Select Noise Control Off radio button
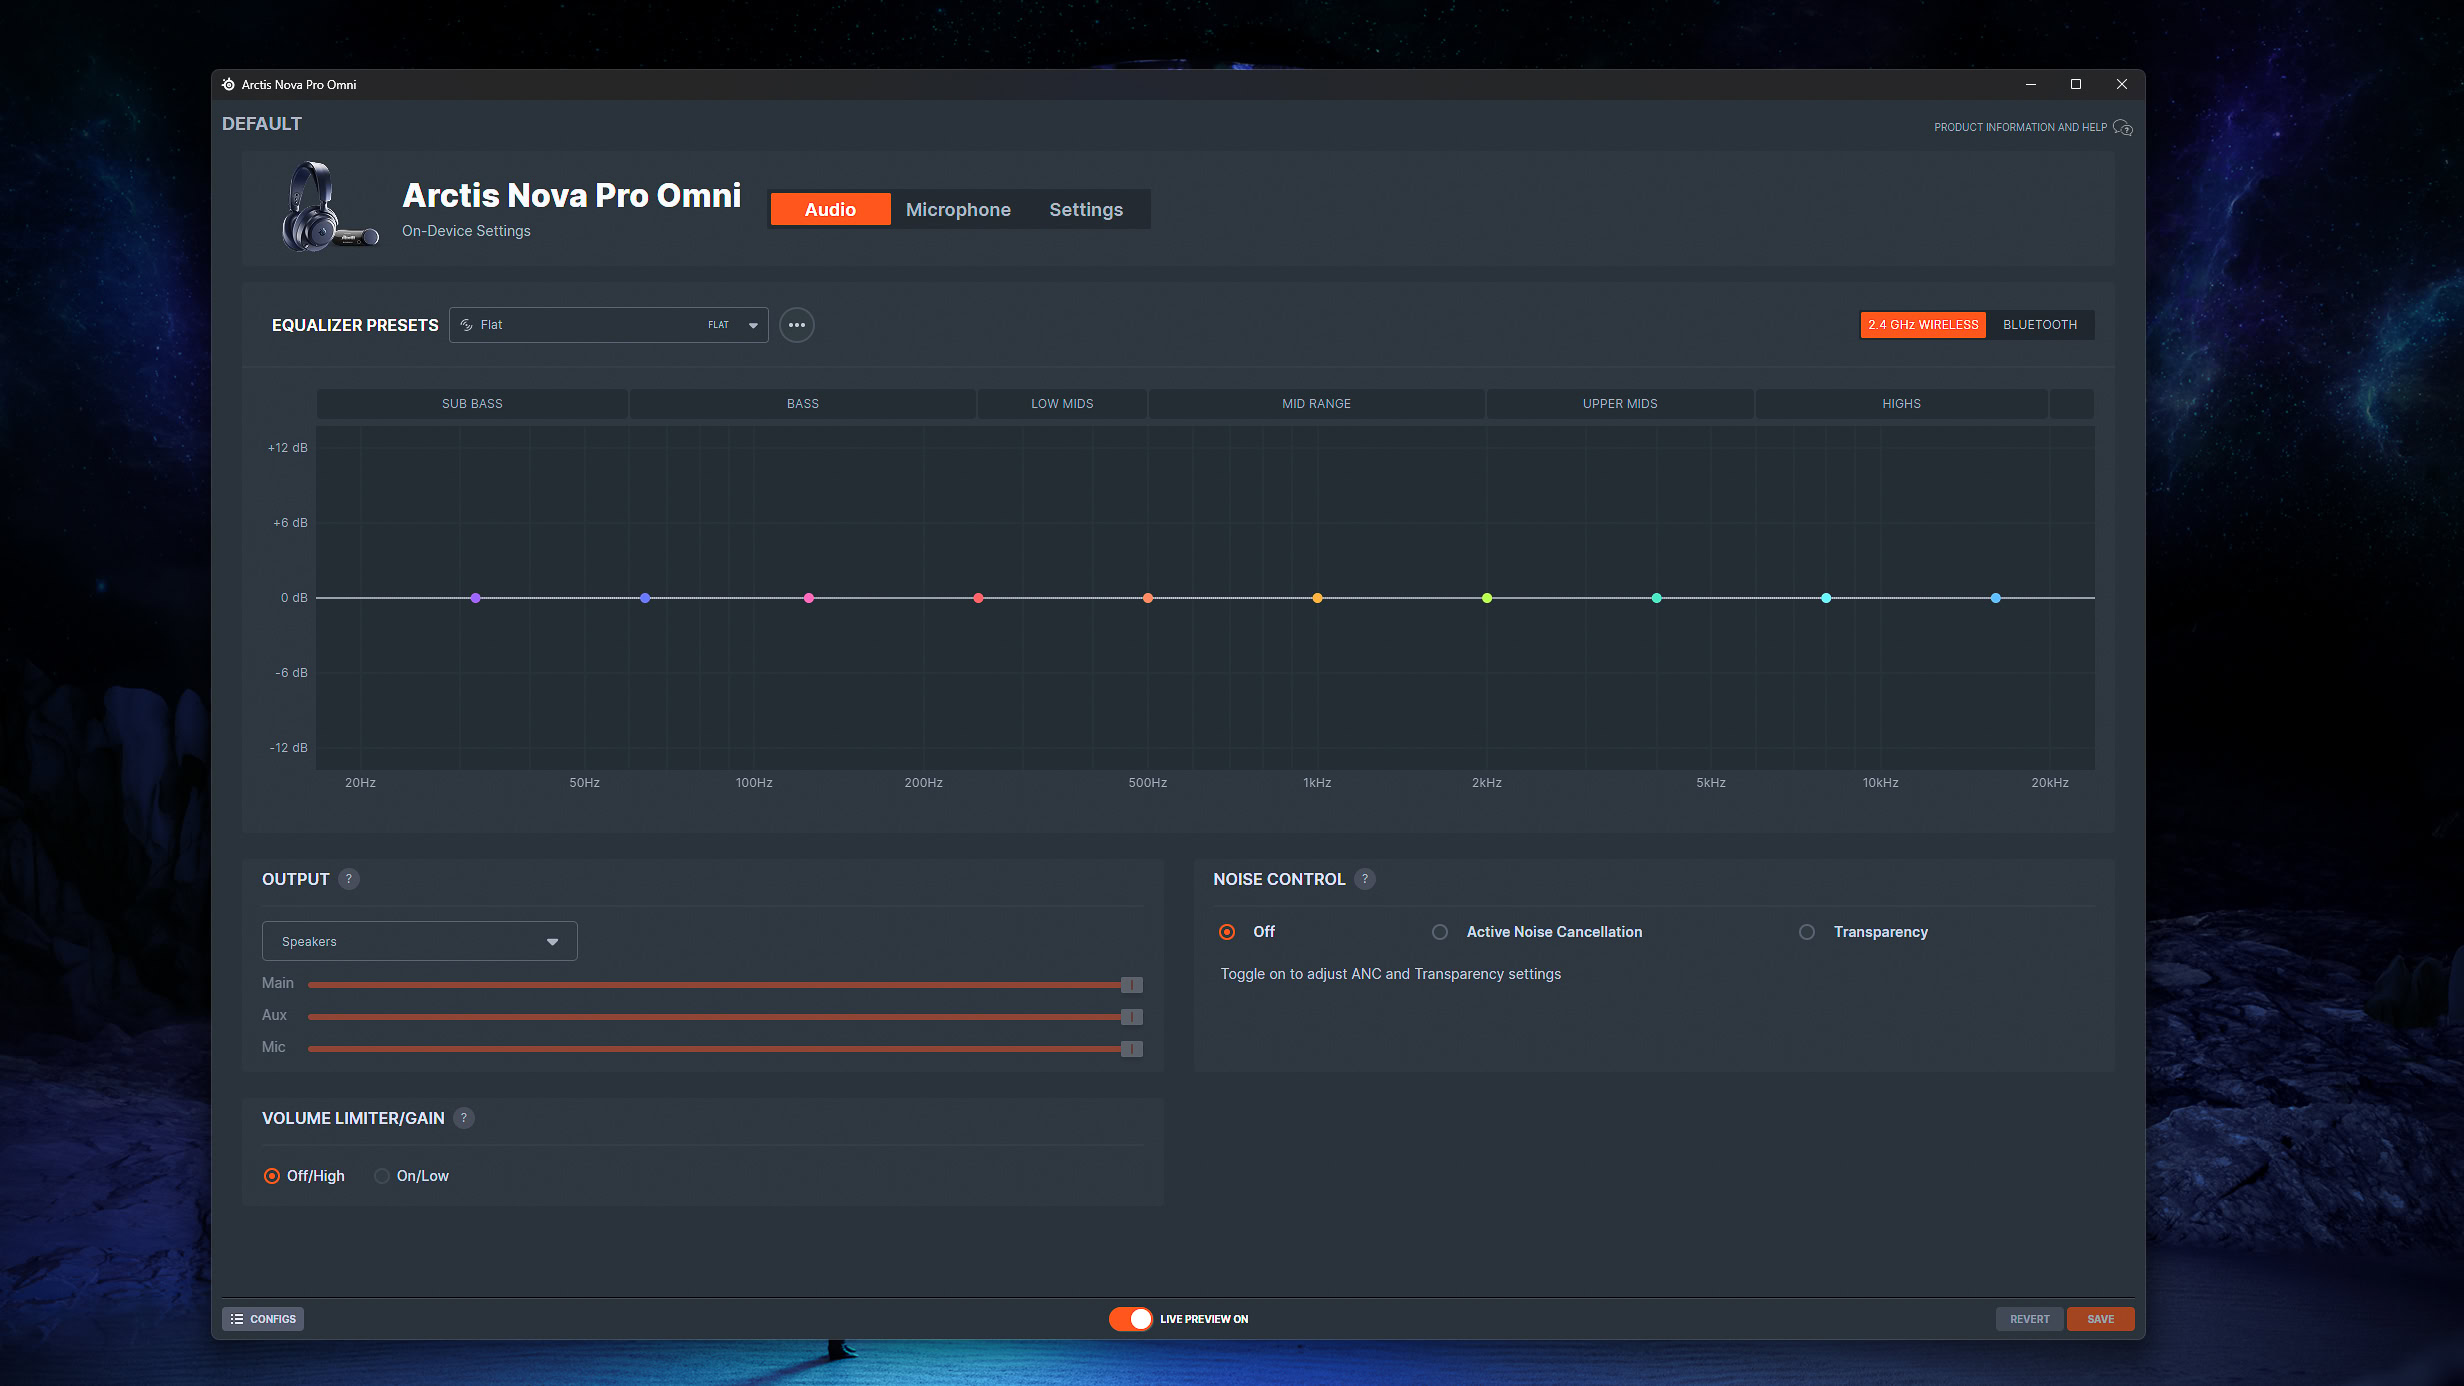 pyautogui.click(x=1227, y=932)
